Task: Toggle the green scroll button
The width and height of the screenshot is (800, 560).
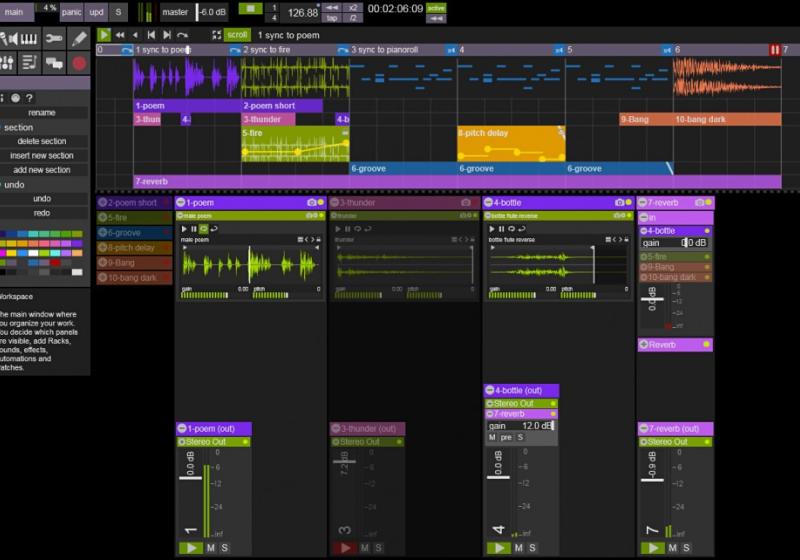Action: click(x=236, y=35)
